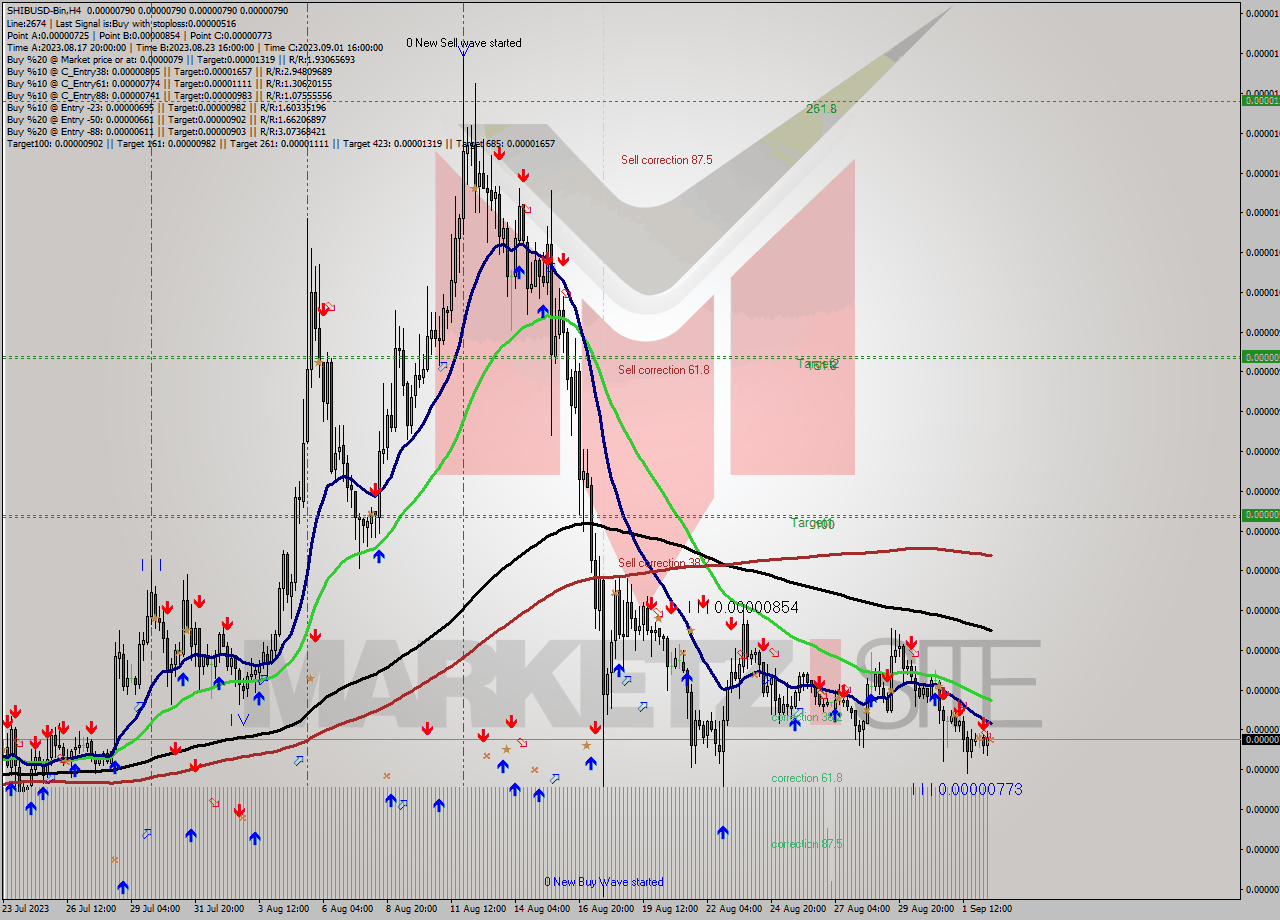Click the 'Buy %20 @ Entry -88' row
1280x920 pixels.
point(166,132)
